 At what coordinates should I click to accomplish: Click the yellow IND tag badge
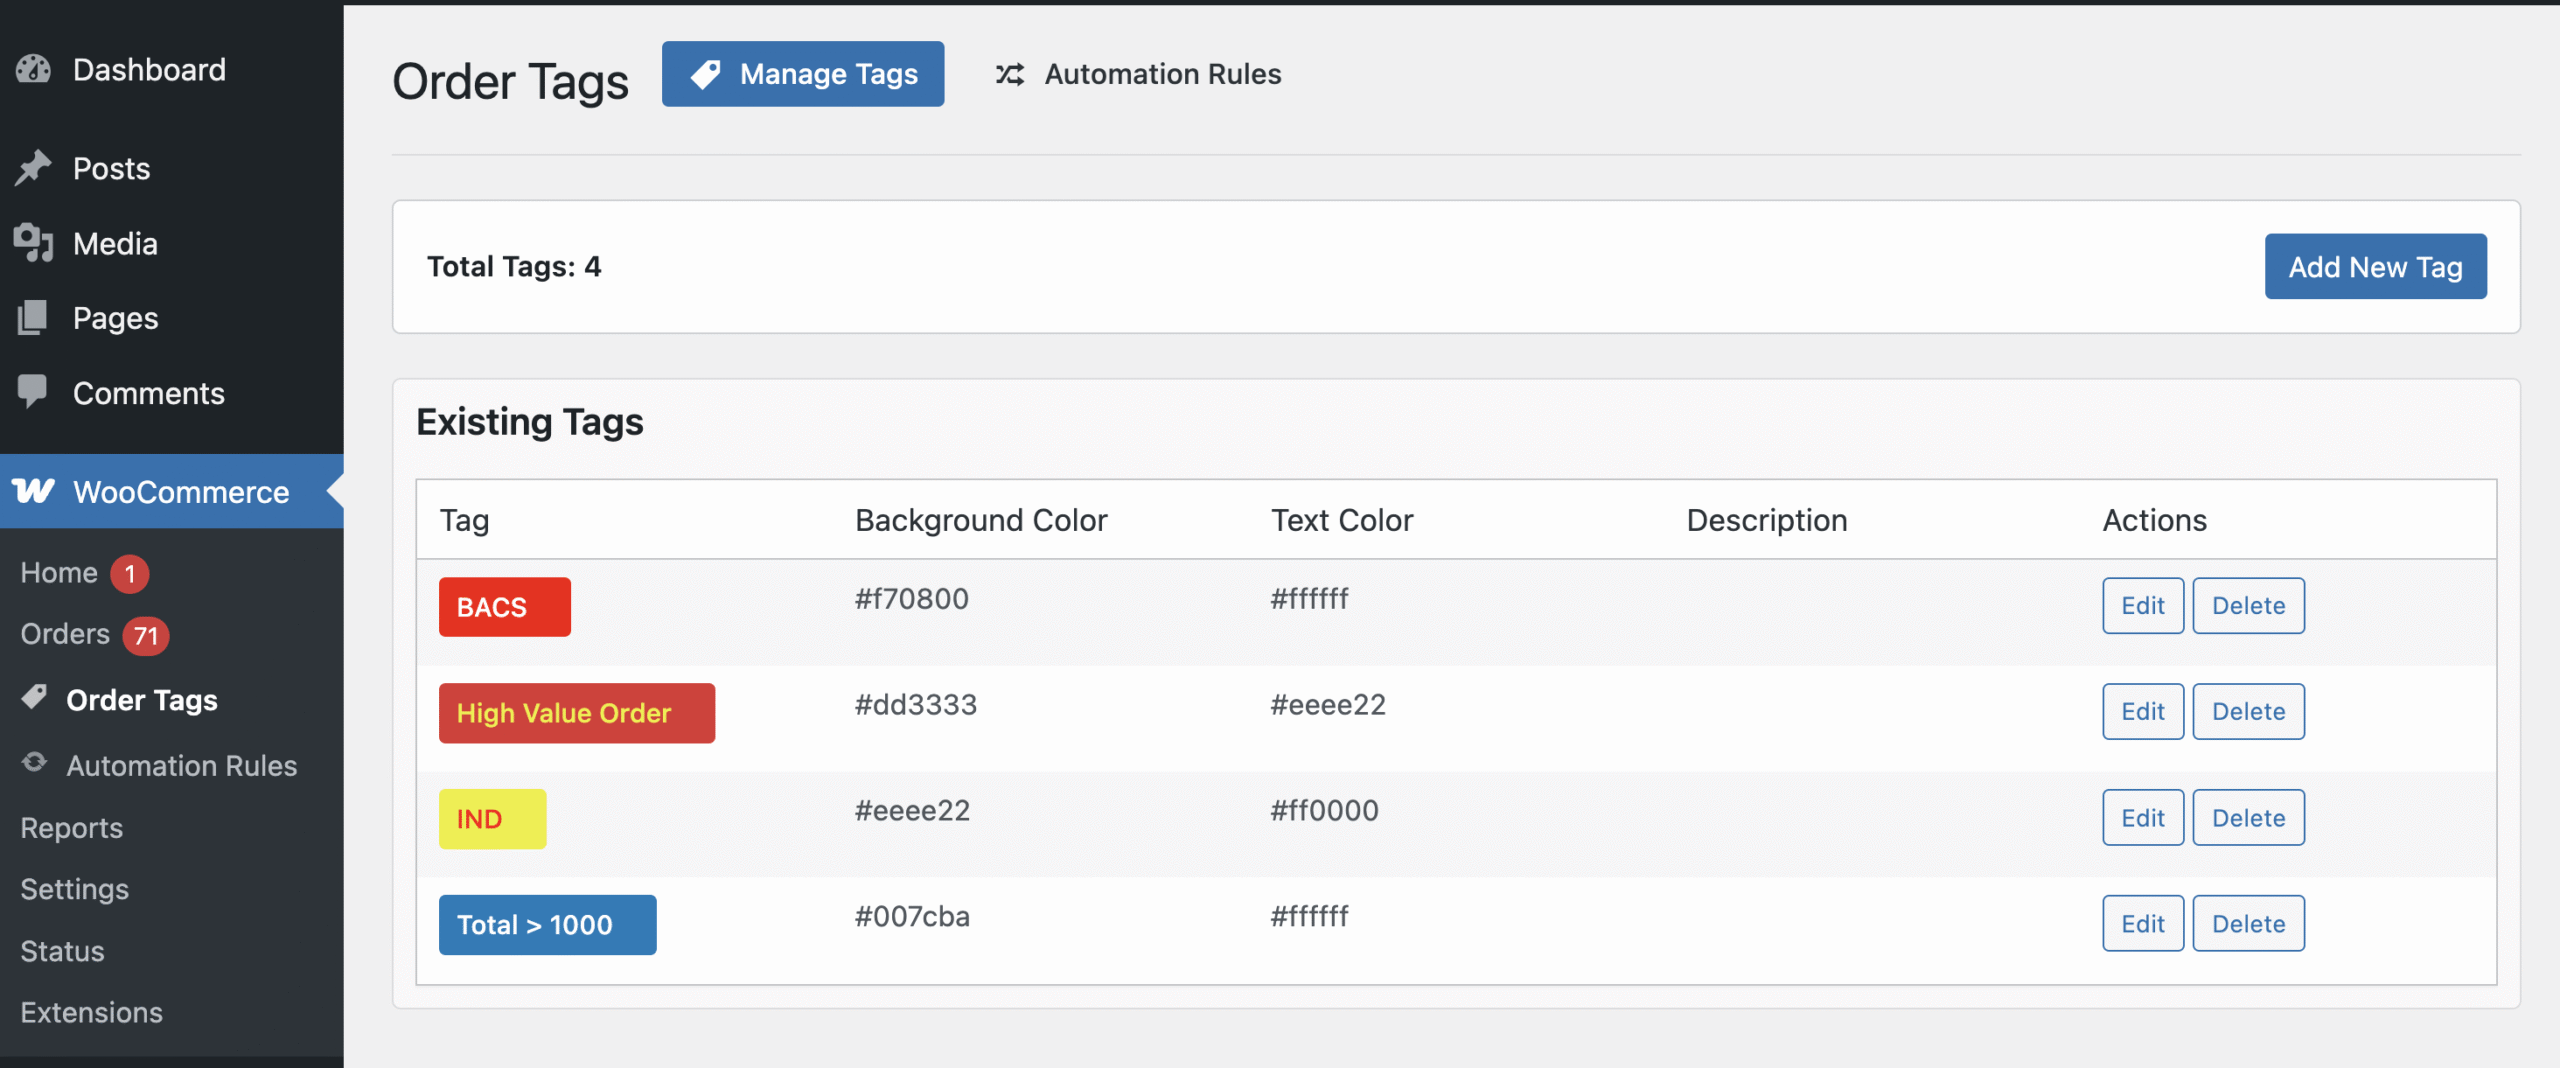point(492,819)
